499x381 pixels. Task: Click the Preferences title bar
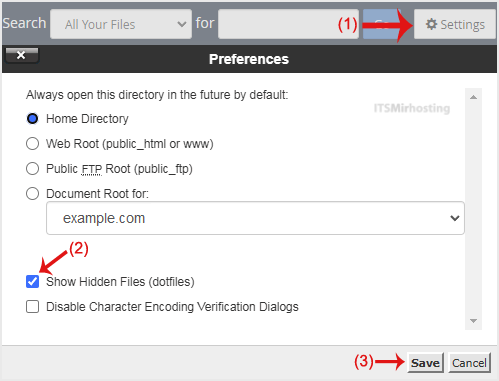point(249,59)
